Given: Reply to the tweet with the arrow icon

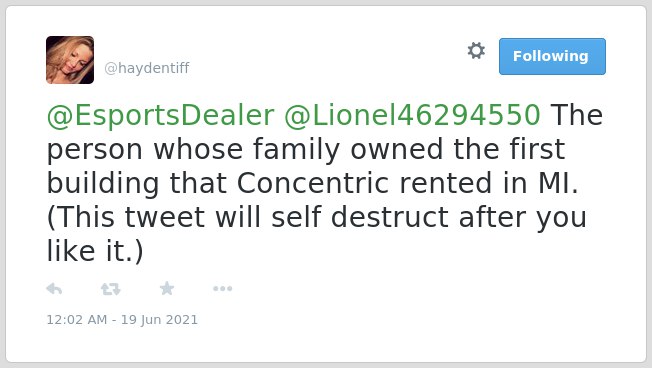Looking at the screenshot, I should (54, 289).
